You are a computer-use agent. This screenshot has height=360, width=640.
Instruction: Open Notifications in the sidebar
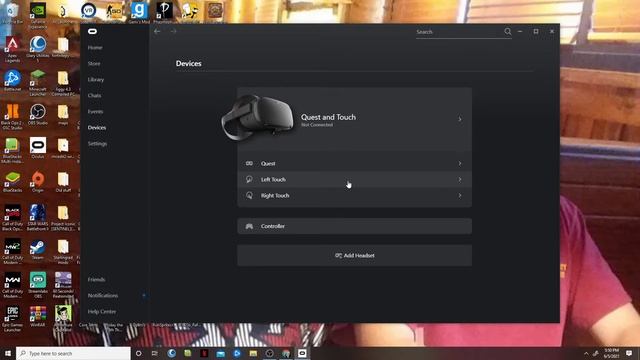(x=102, y=296)
